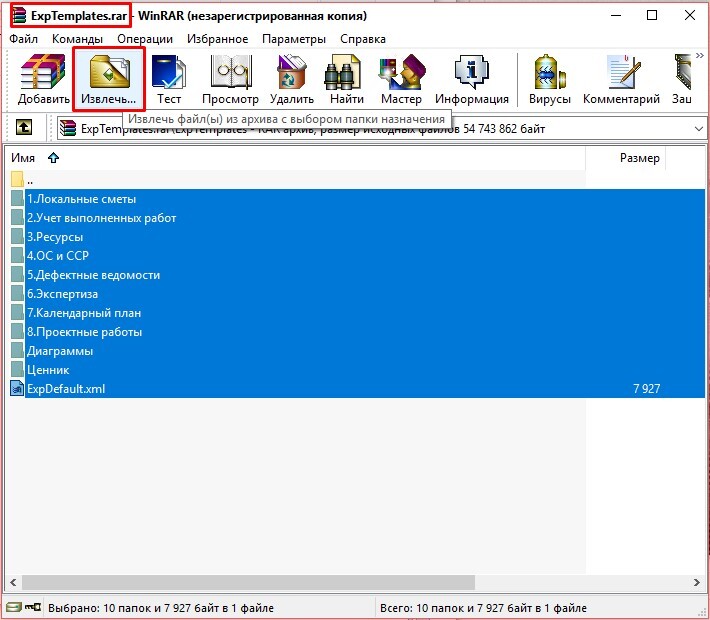Open the Просмотр viewer tool
The height and width of the screenshot is (620, 710).
[x=230, y=79]
